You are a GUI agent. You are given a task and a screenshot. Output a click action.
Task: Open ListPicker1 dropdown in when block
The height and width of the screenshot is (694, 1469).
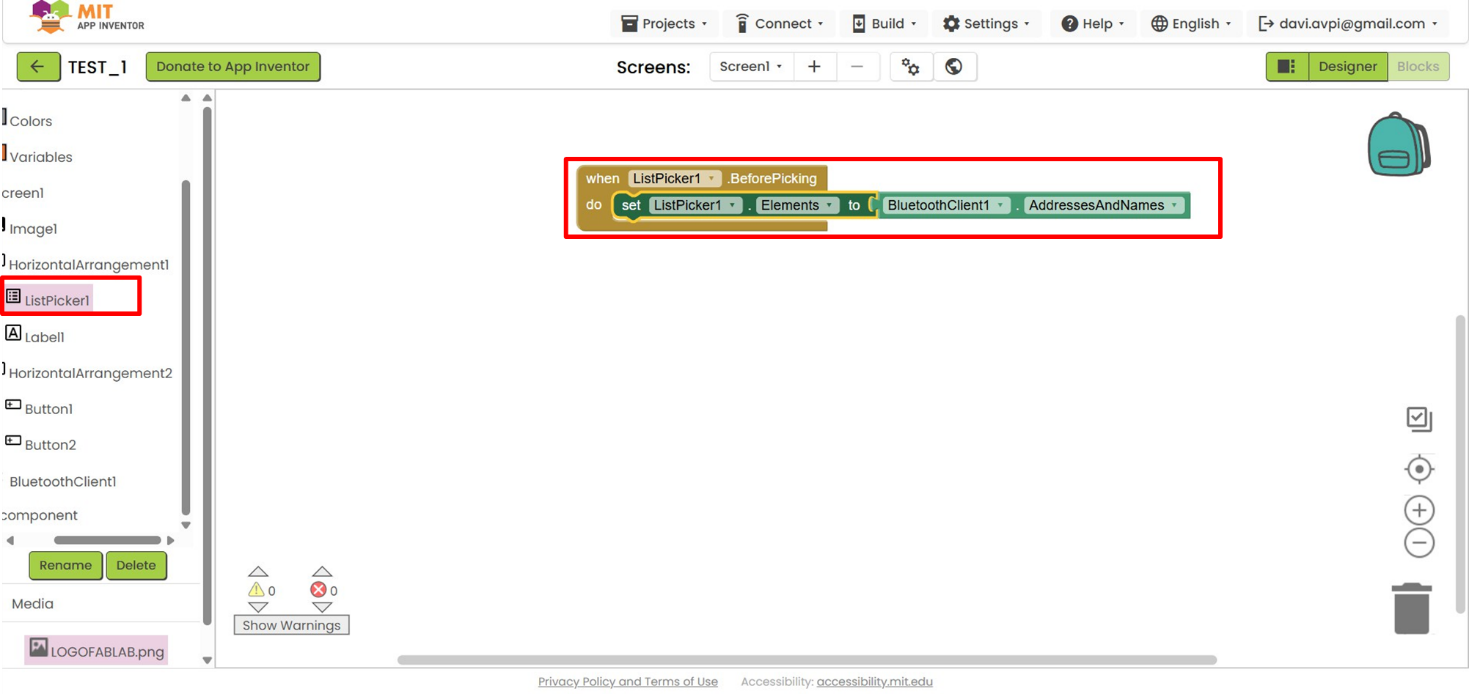point(674,178)
